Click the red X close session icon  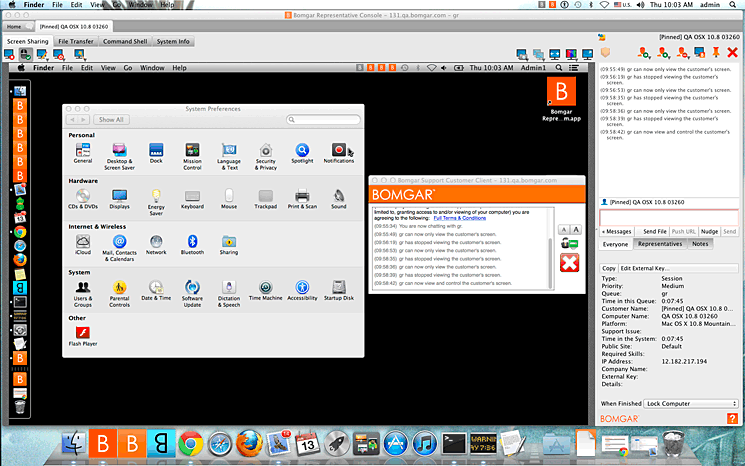732,52
